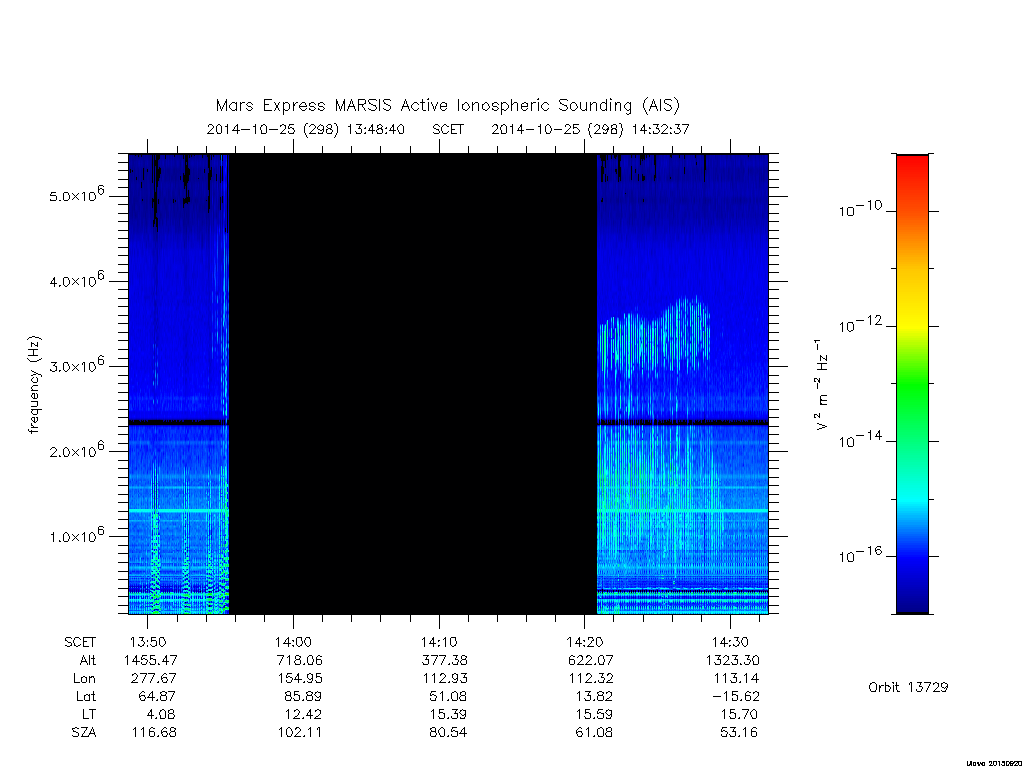Click the latitude value -15.62
Screen dimensions: 1024x768
(736, 696)
